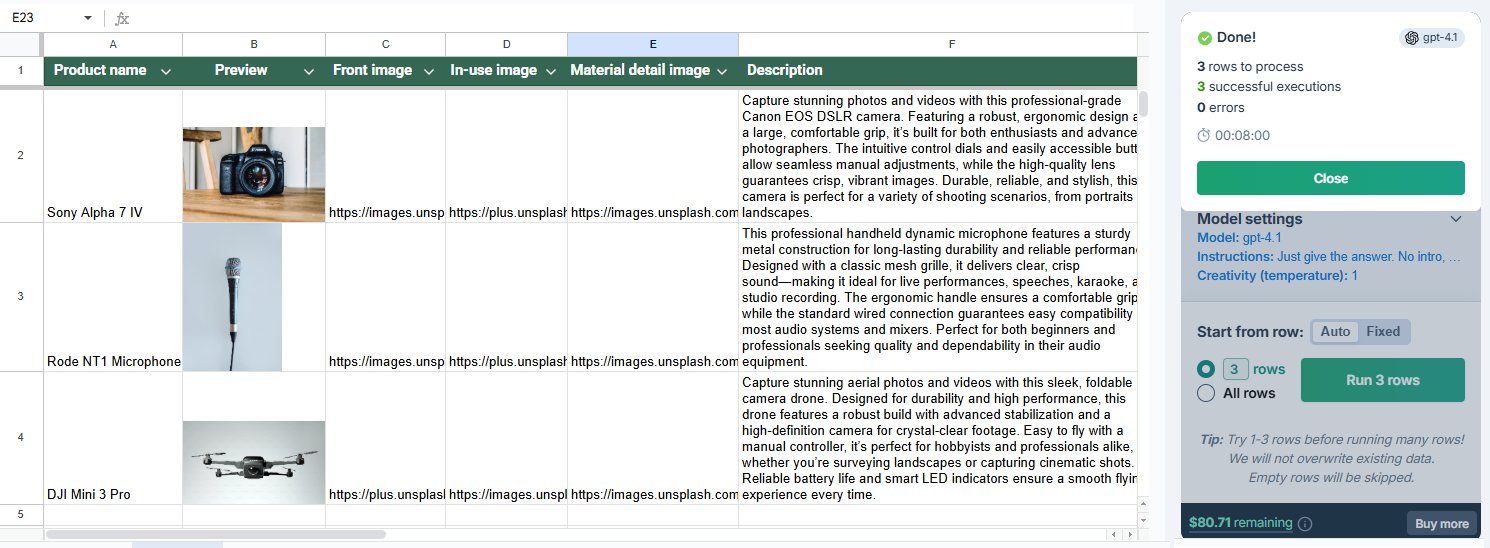Click the gpt-4.1 model badge
1490x548 pixels.
pos(1432,38)
